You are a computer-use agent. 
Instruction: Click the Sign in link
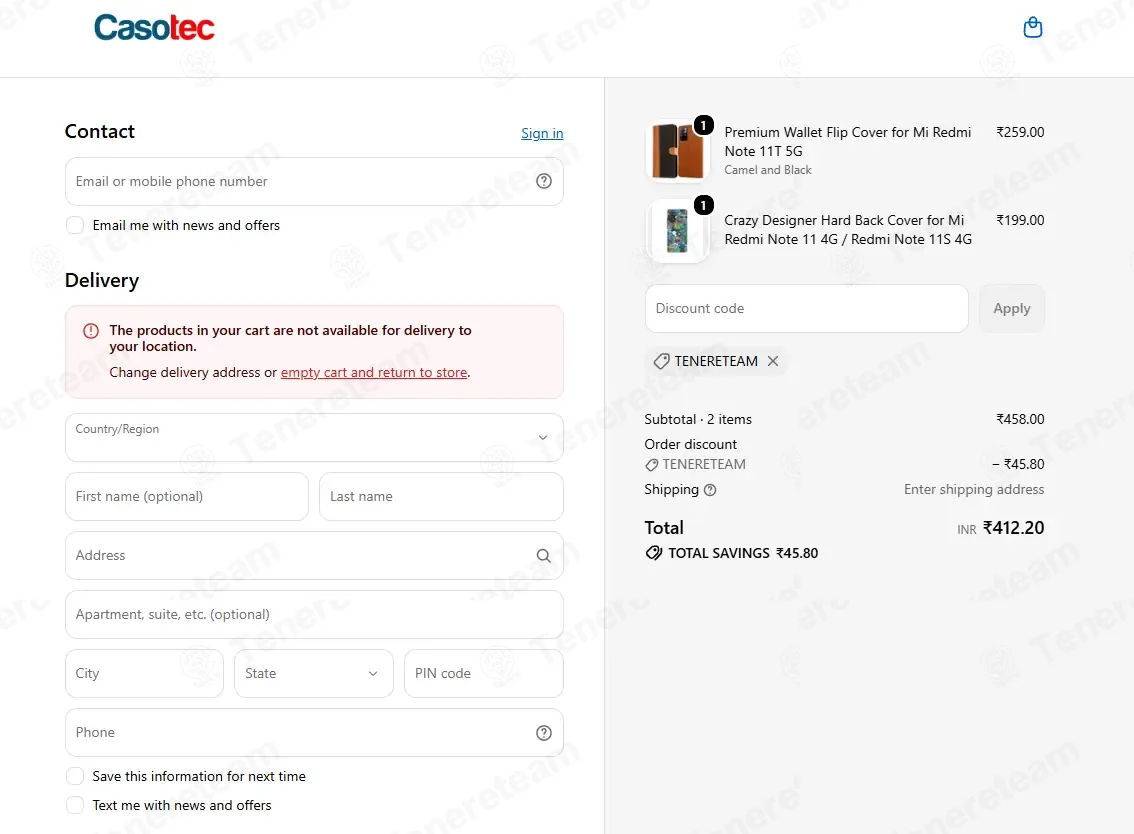click(x=542, y=133)
